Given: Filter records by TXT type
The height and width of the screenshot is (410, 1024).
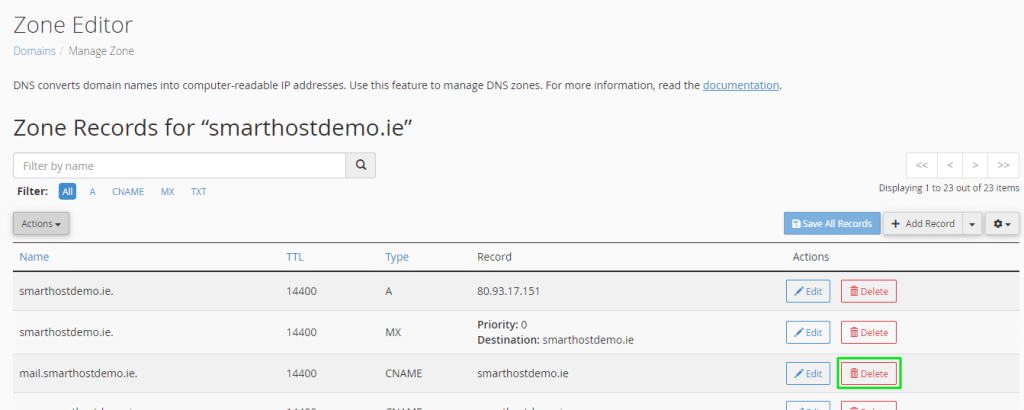Looking at the screenshot, I should tap(199, 192).
